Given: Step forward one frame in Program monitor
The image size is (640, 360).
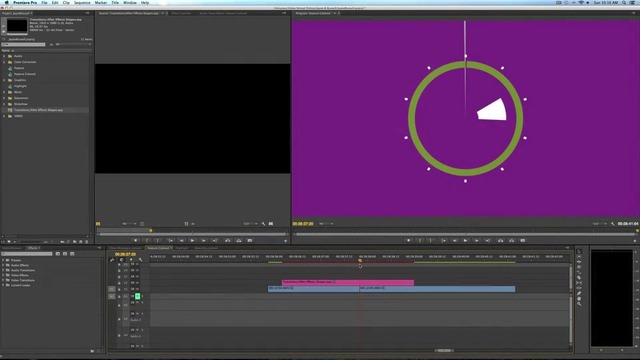Looking at the screenshot, I should pyautogui.click(x=476, y=240).
